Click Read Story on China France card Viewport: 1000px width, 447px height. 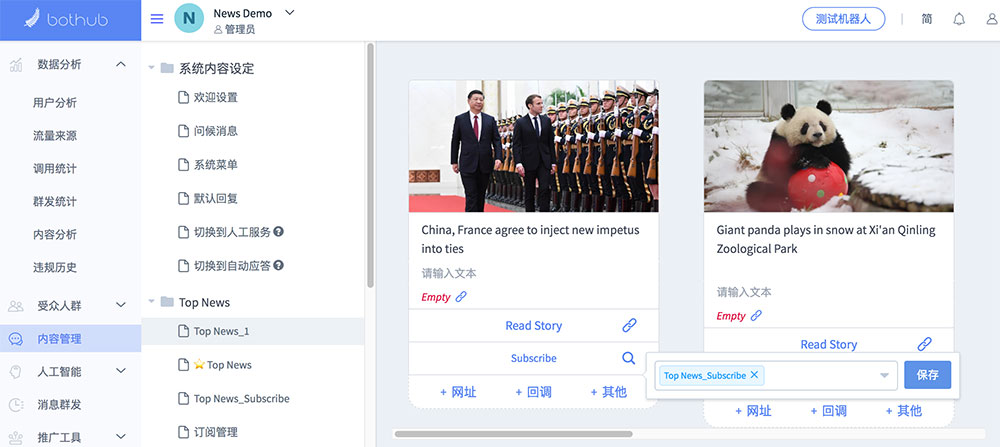(x=534, y=326)
